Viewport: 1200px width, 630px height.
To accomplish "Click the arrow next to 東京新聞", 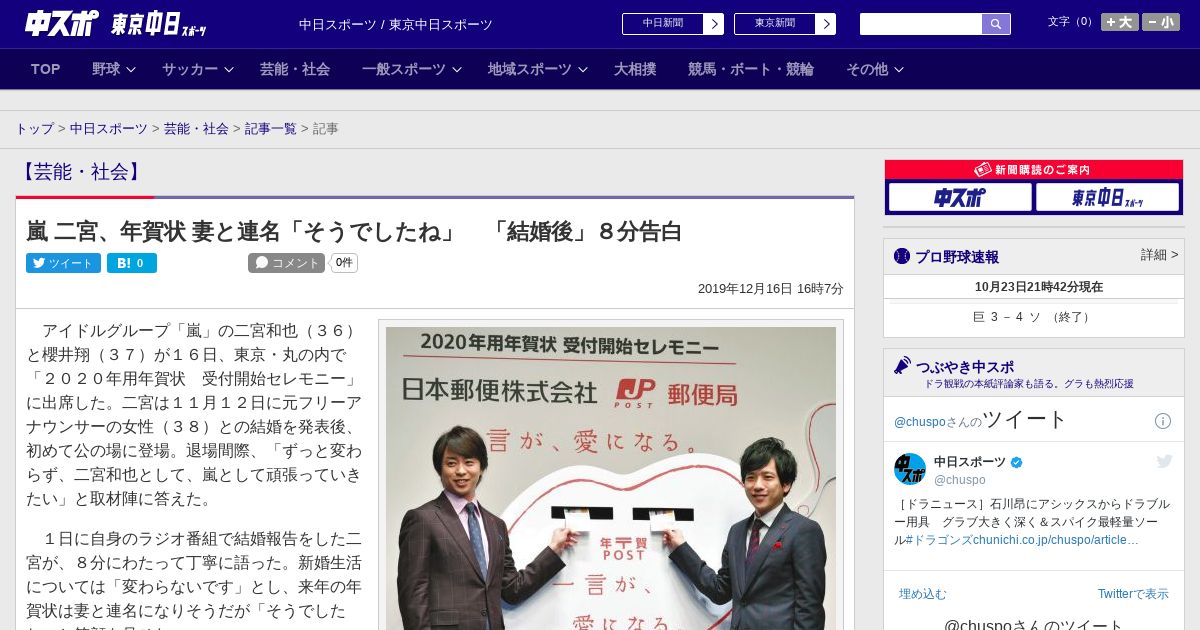I will coord(826,24).
